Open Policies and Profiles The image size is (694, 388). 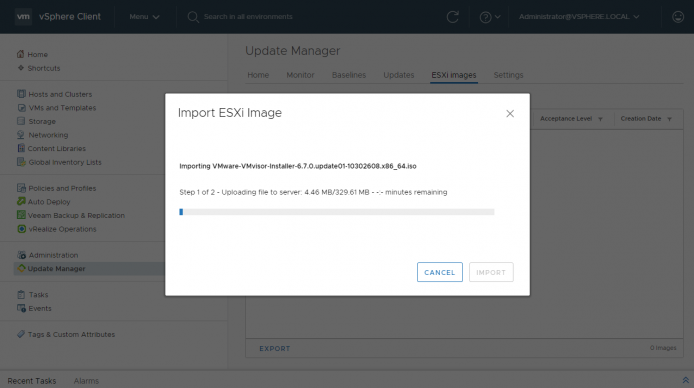click(62, 188)
